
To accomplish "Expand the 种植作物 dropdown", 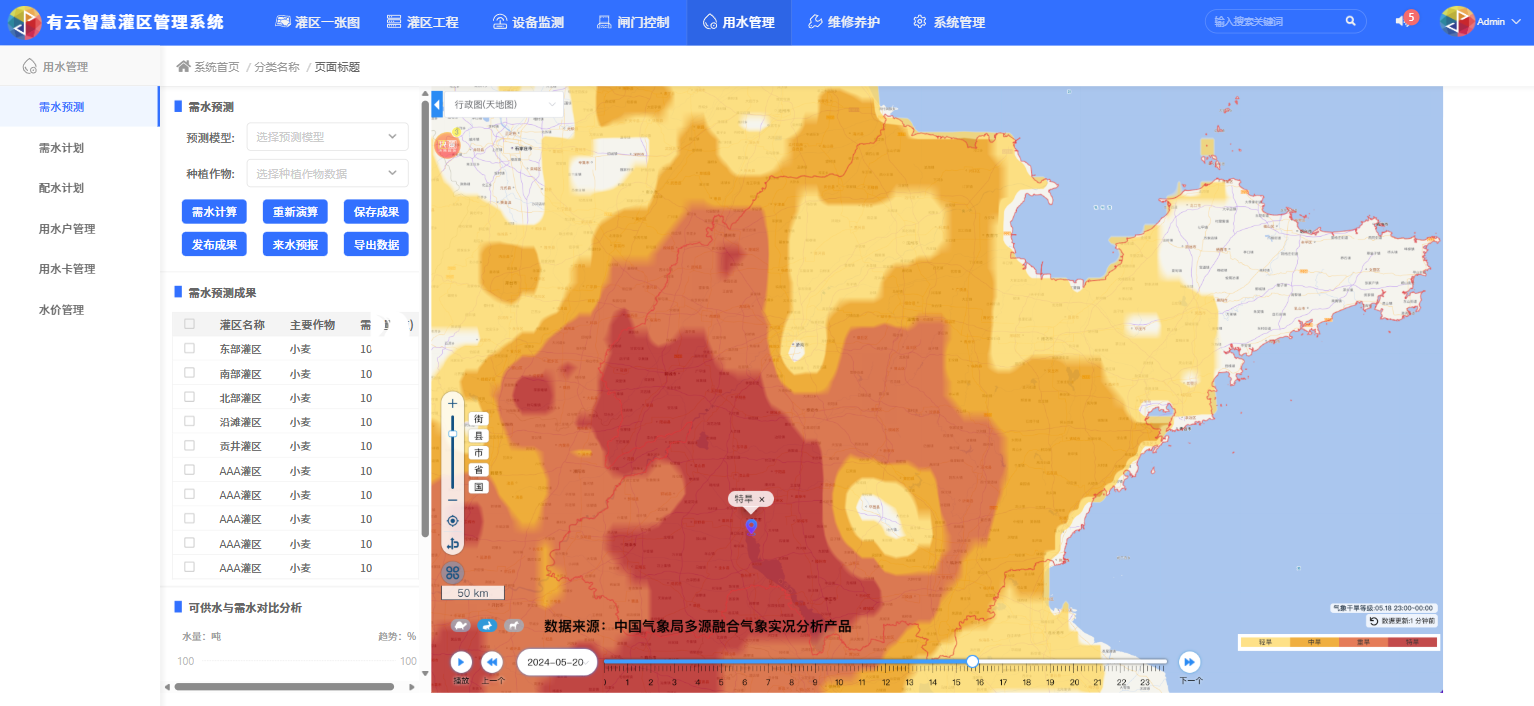I will pos(326,173).
